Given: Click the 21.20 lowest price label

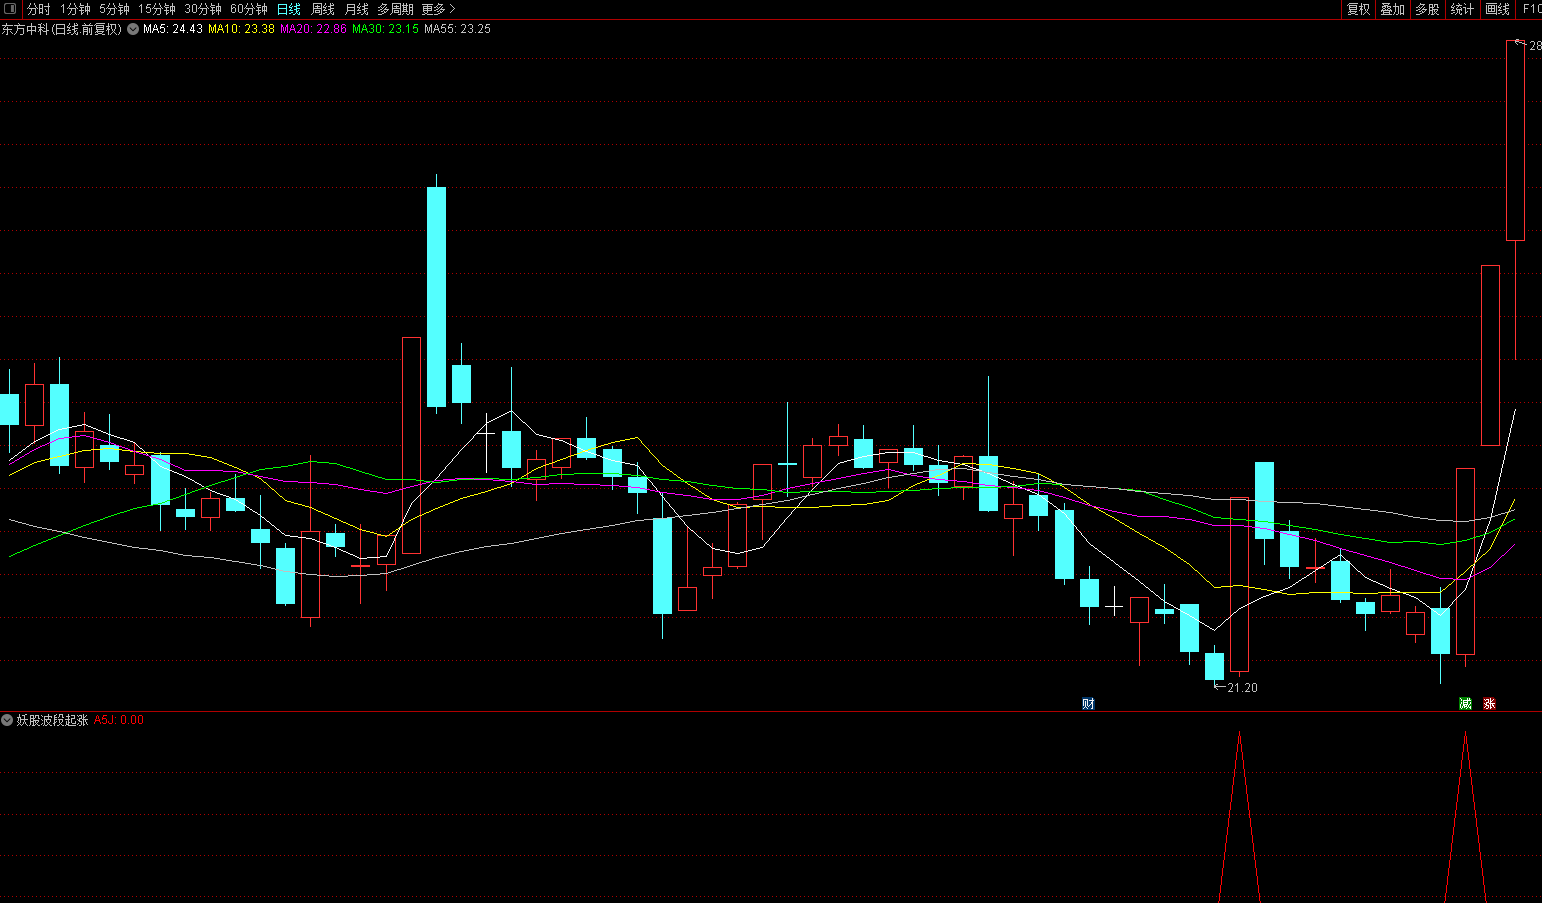Looking at the screenshot, I should coord(1242,688).
